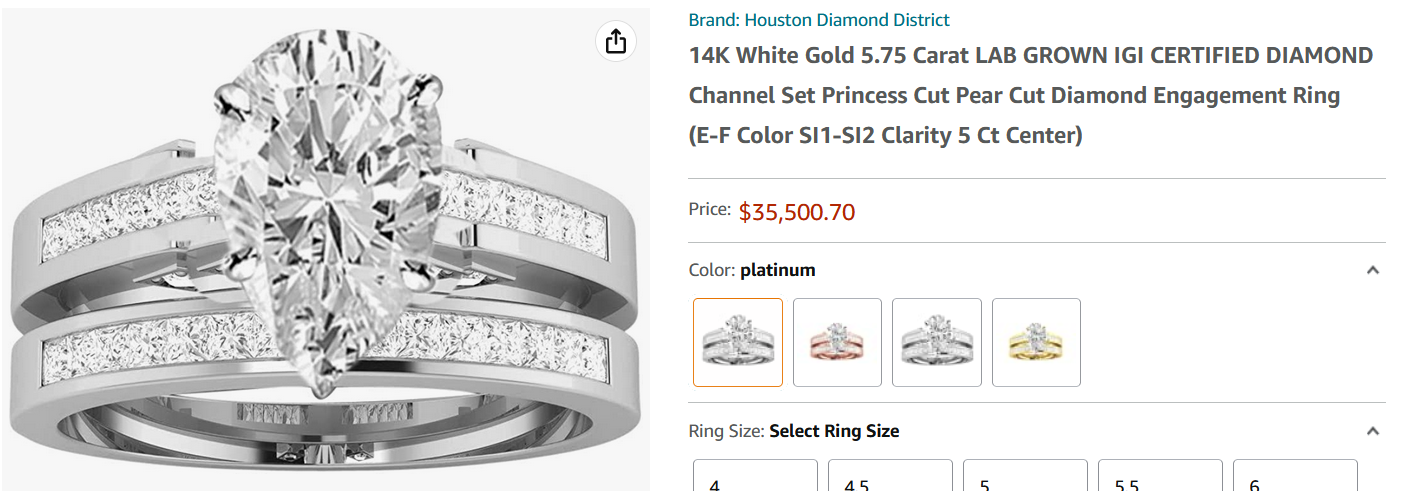Collapse the Color options section chevron

[1373, 270]
